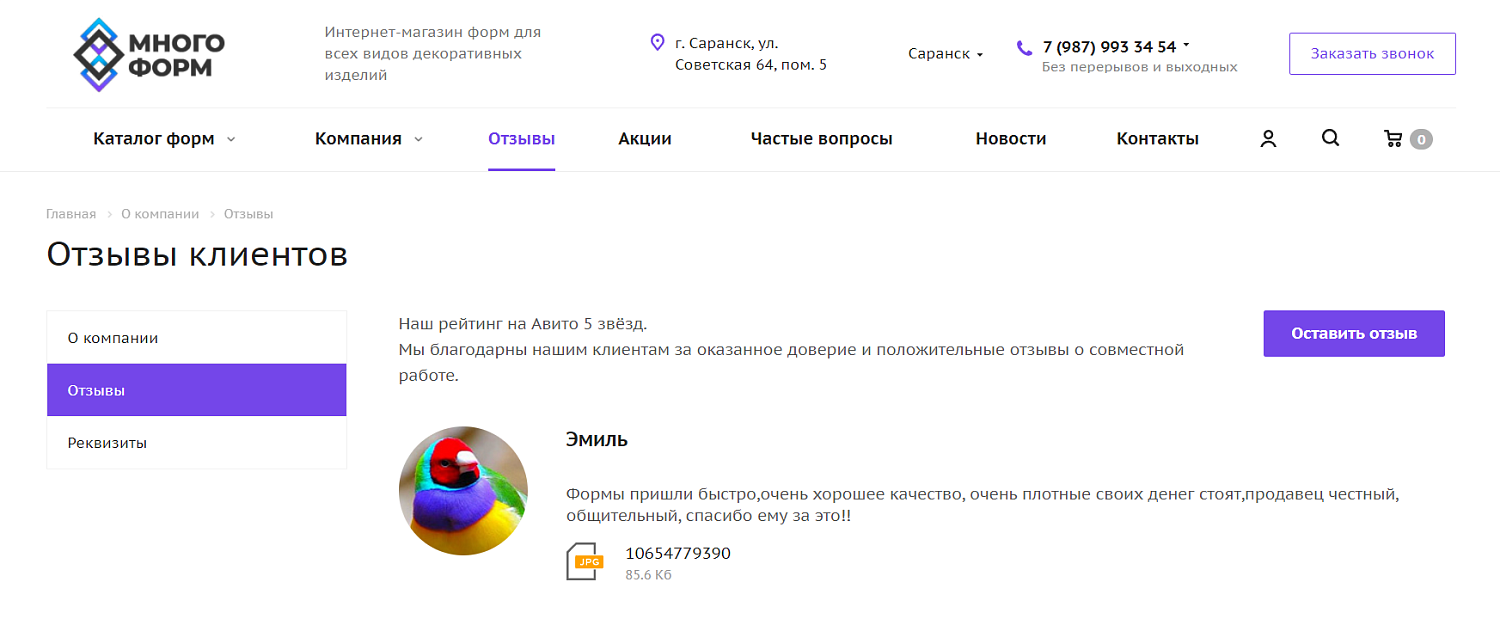Click the user account icon

click(1267, 138)
